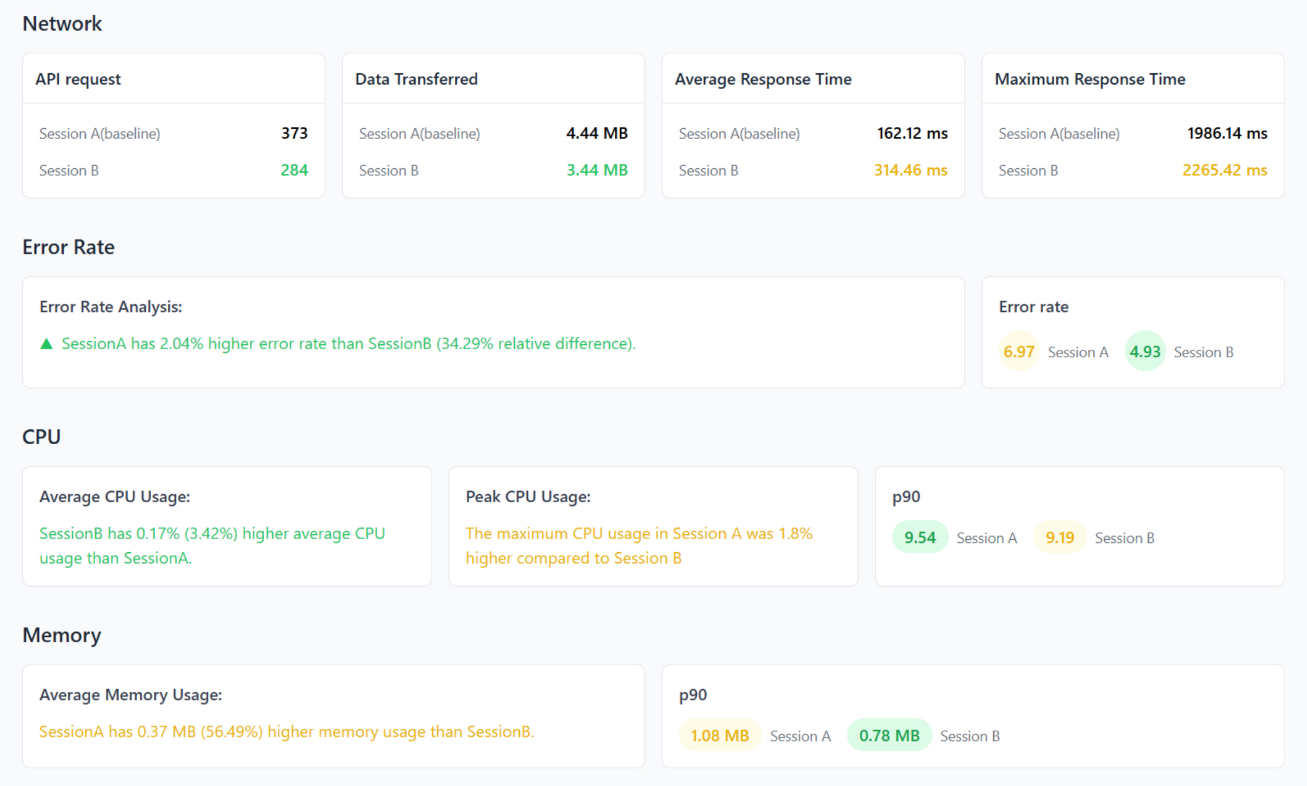The width and height of the screenshot is (1307, 786).
Task: Click the 4.93 Session B error badge
Action: [1145, 352]
